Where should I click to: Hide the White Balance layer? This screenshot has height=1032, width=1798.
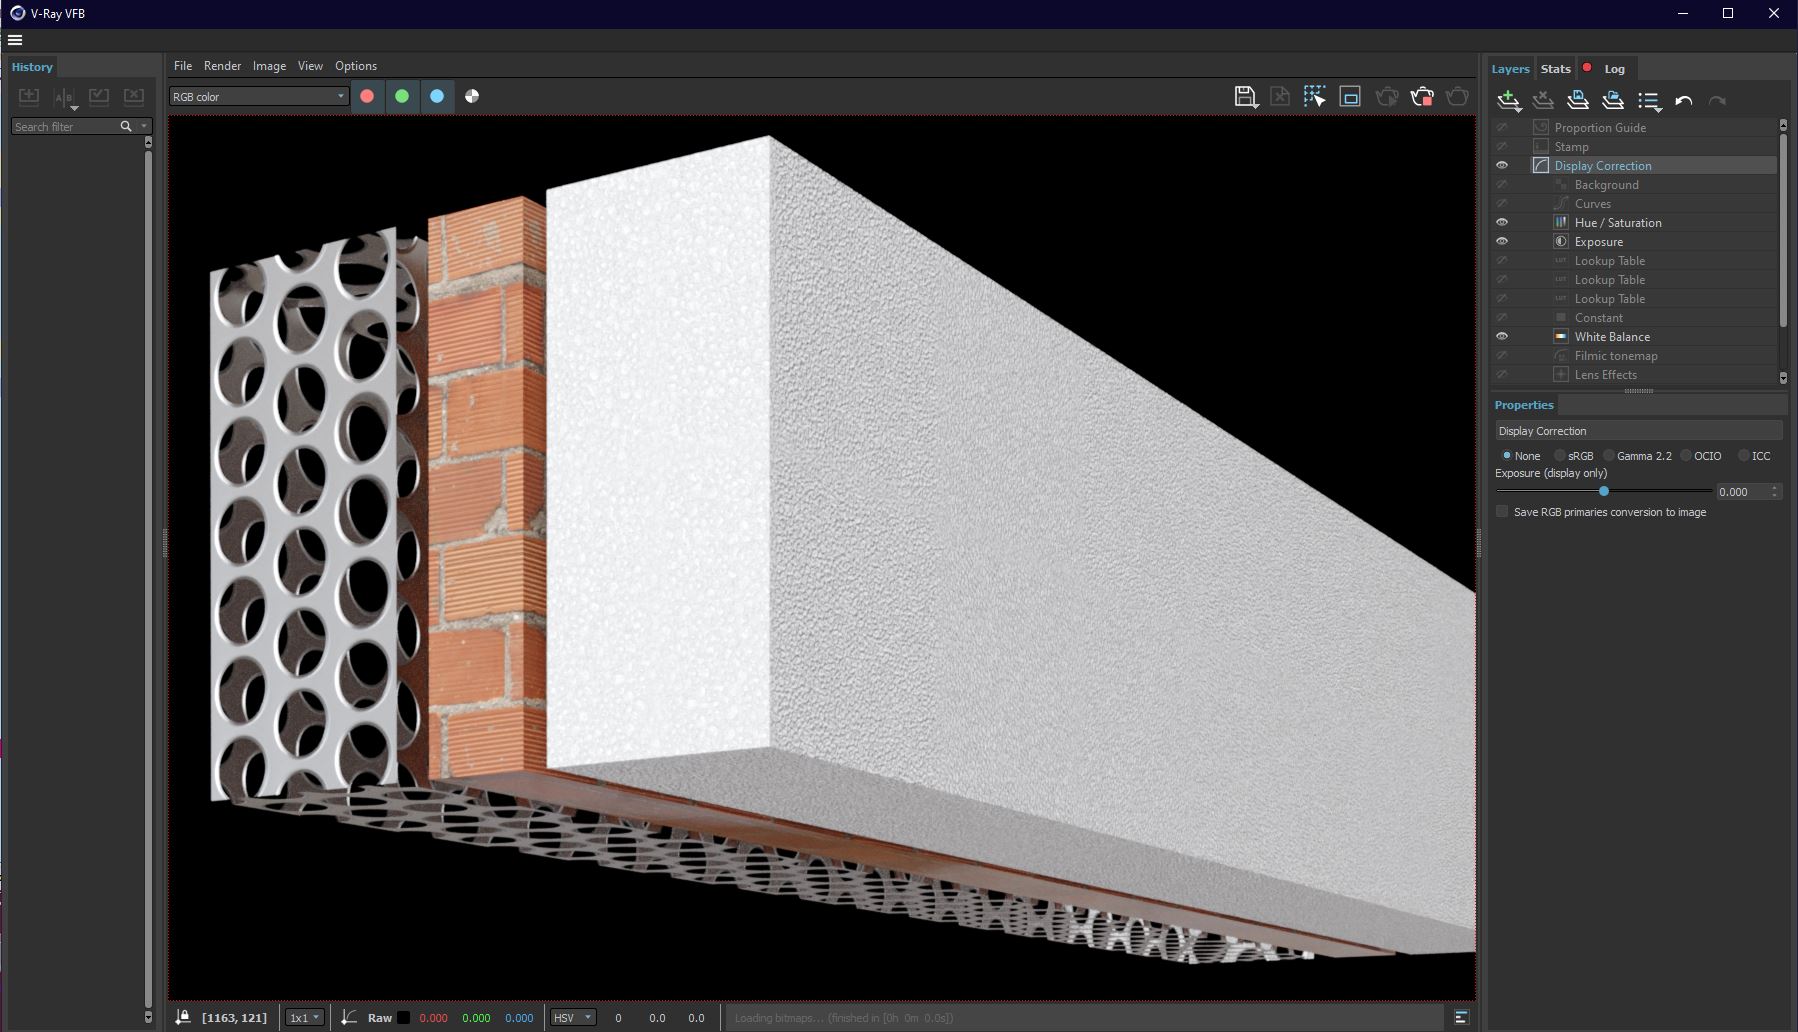1502,337
